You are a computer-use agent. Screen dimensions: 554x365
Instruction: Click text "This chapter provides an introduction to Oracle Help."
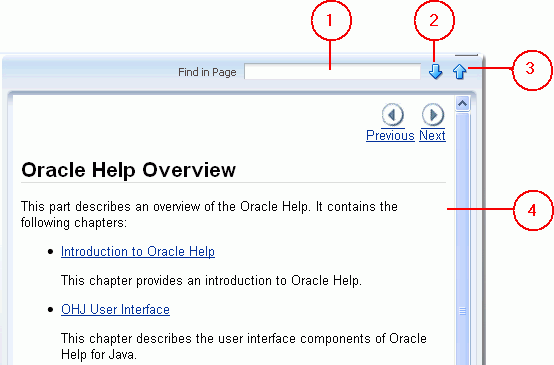tap(211, 281)
